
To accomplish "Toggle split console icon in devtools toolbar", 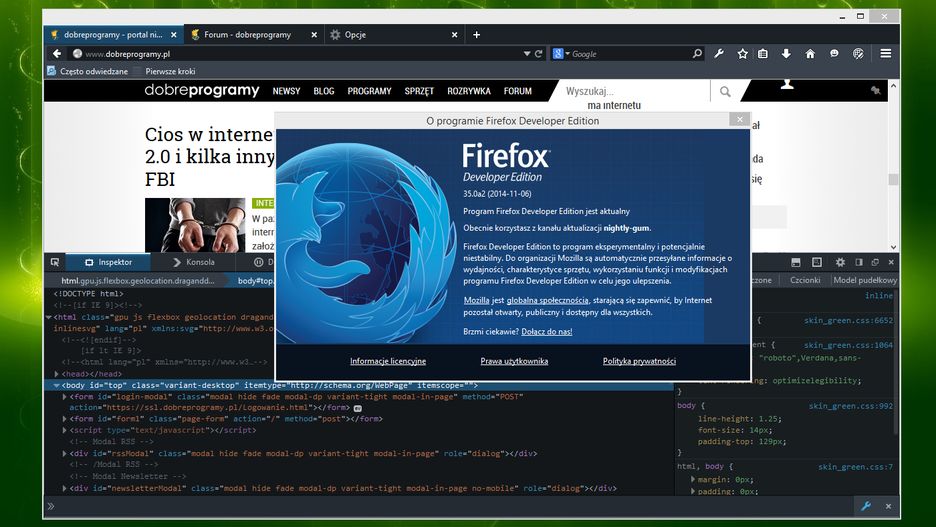I will [796, 262].
